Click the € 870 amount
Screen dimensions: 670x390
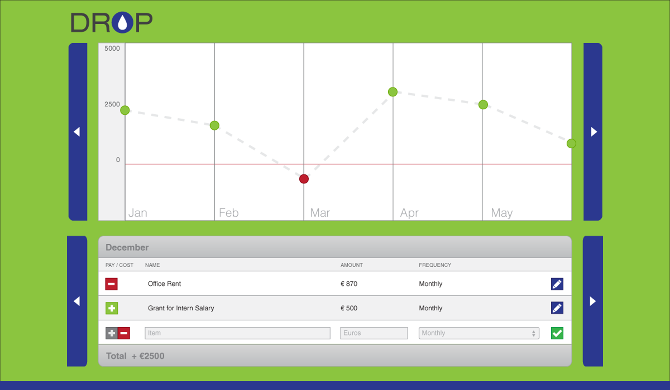coord(349,284)
